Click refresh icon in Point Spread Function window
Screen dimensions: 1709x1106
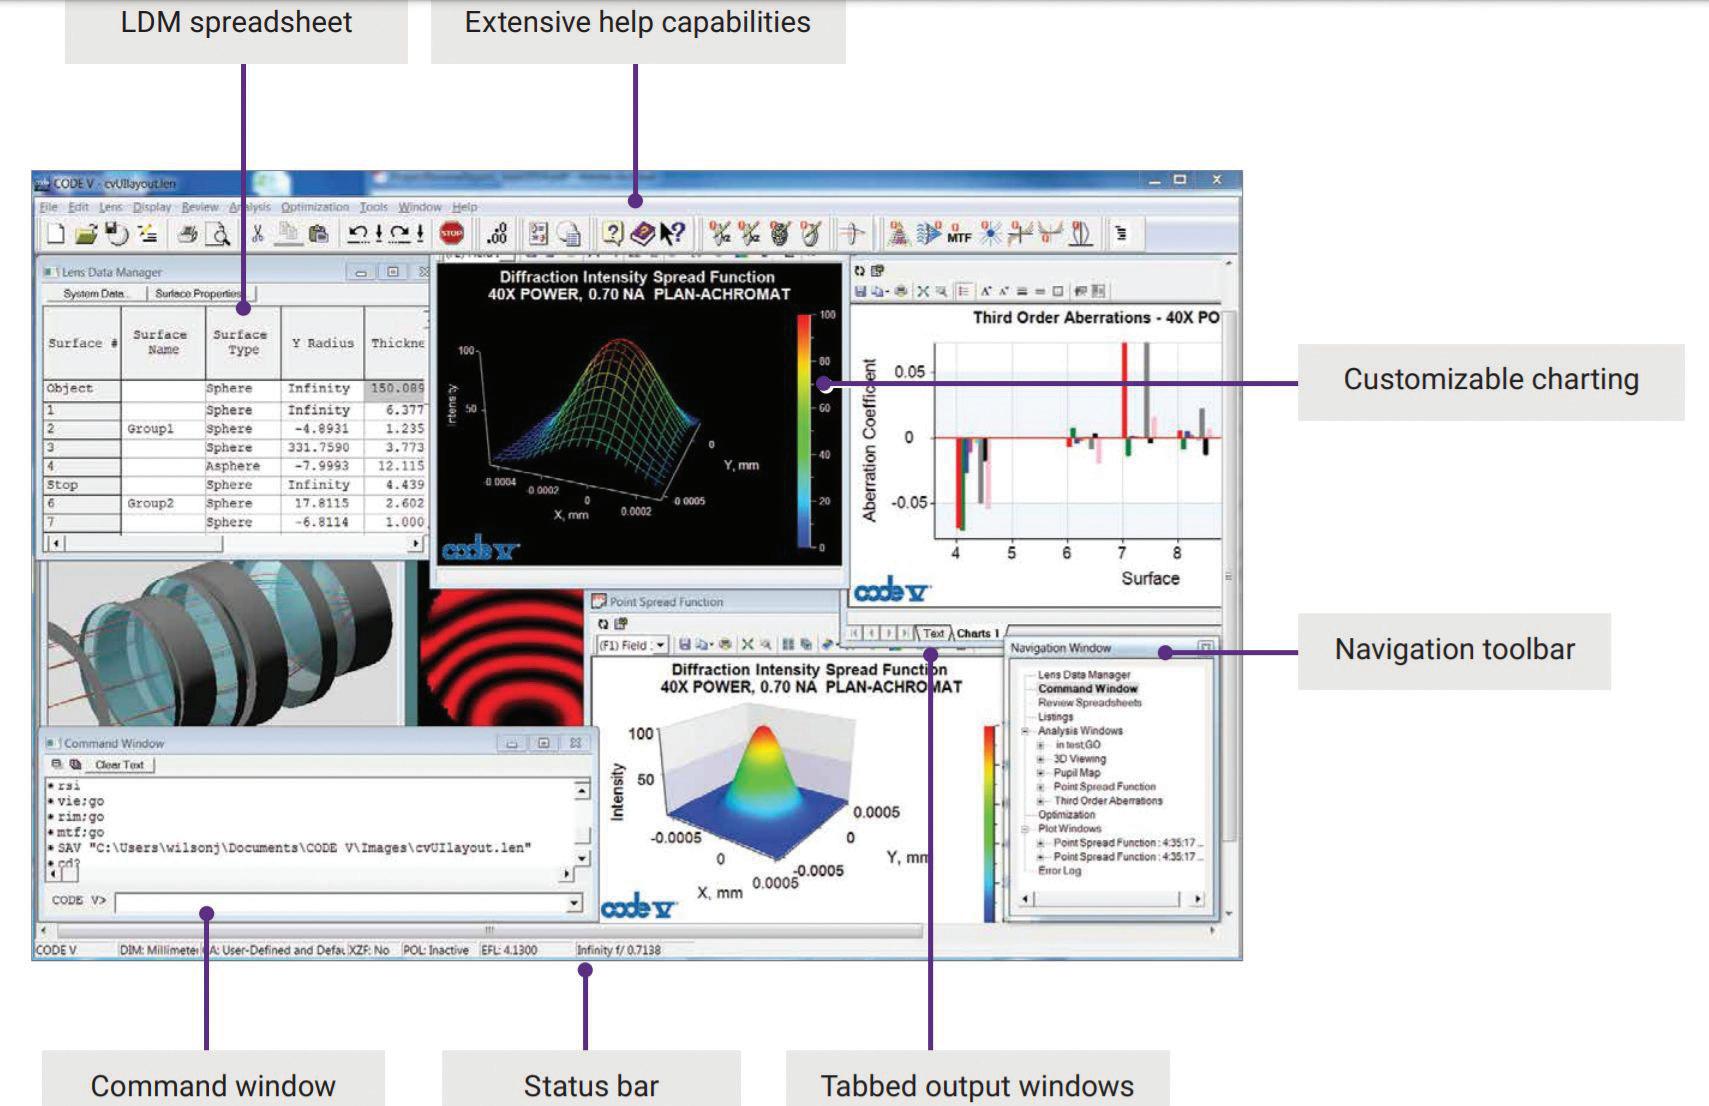coord(603,624)
